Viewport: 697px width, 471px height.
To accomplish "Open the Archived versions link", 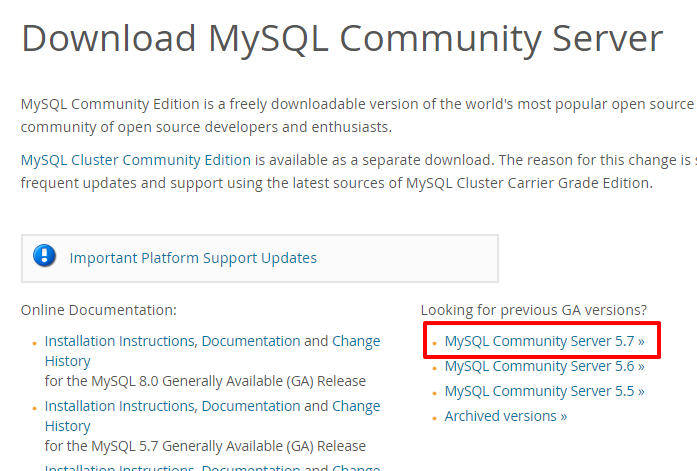I will [506, 416].
